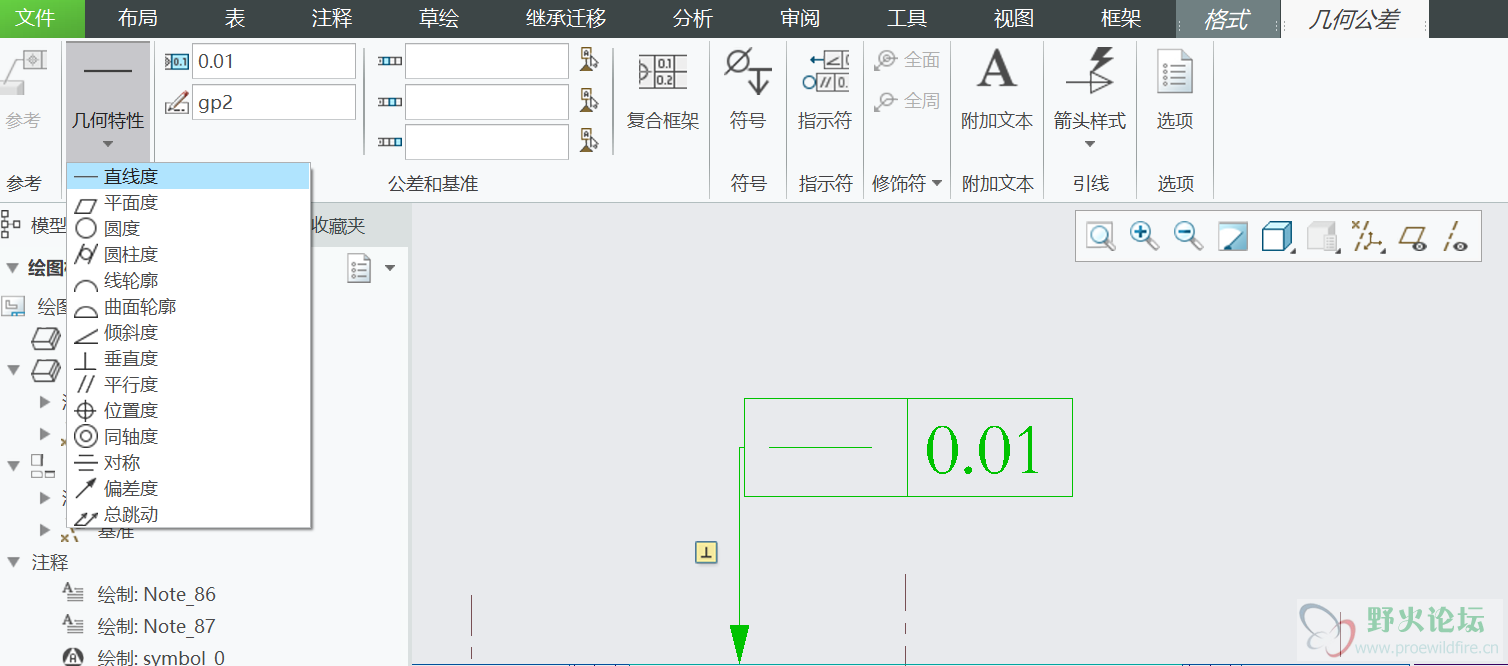The height and width of the screenshot is (666, 1508).
Task: Click the 0.01 tolerance frame in drawing
Action: [908, 448]
